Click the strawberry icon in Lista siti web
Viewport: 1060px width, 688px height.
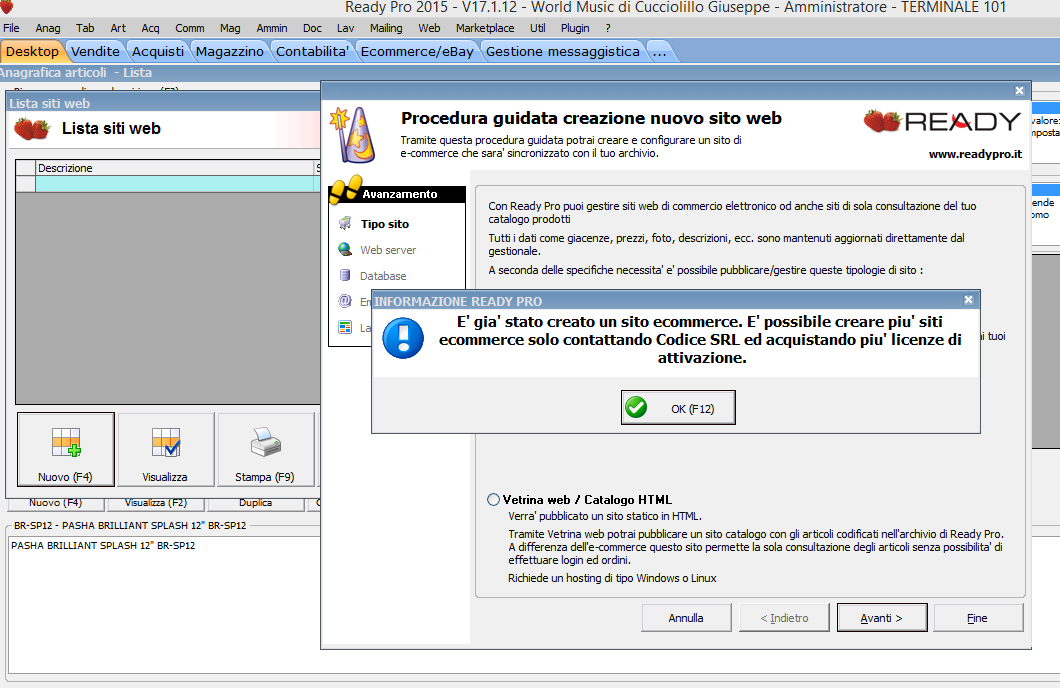point(32,128)
